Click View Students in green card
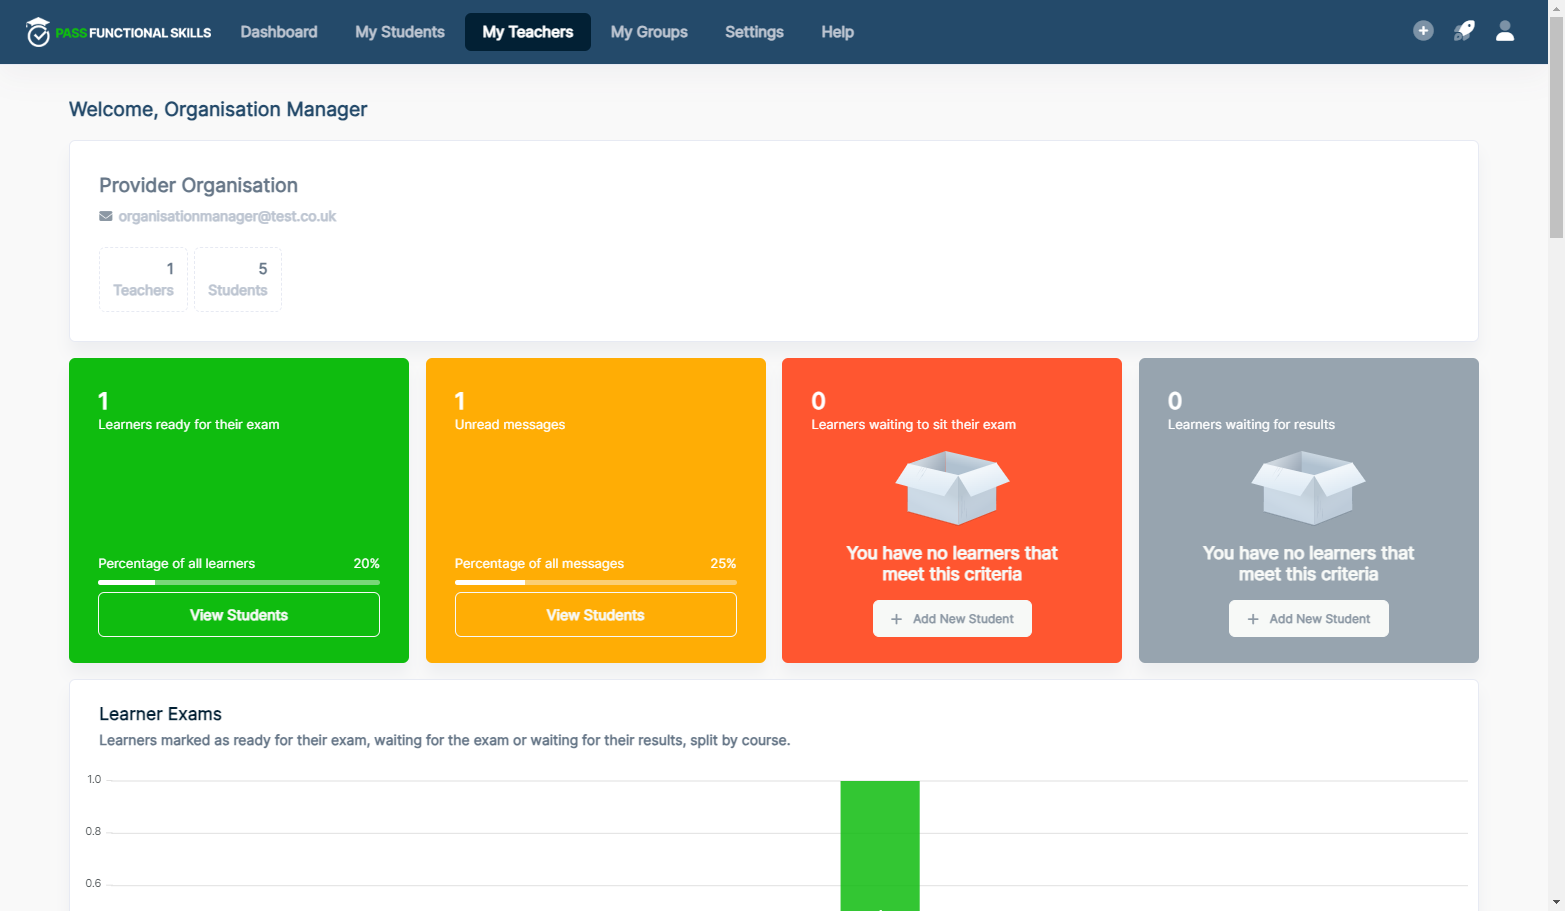The width and height of the screenshot is (1565, 911). [x=239, y=615]
